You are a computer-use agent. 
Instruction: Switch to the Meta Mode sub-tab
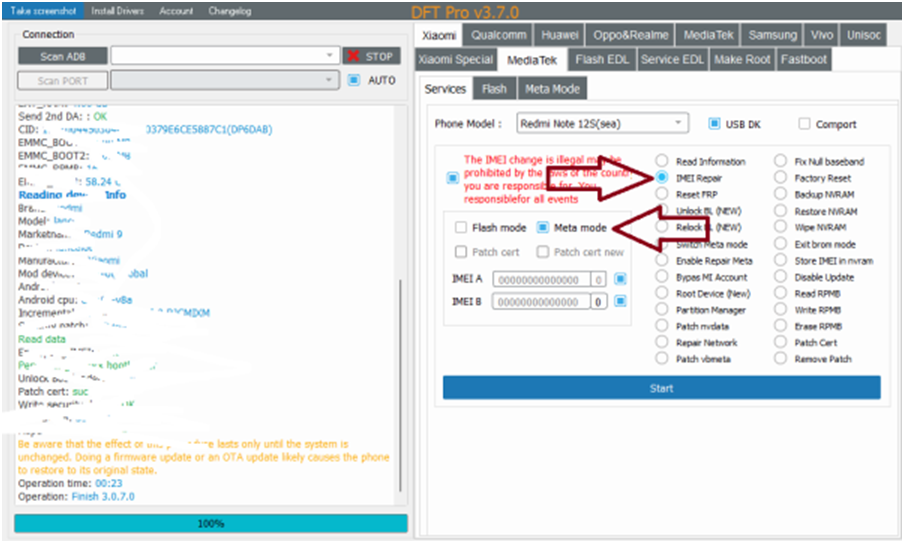pyautogui.click(x=552, y=89)
